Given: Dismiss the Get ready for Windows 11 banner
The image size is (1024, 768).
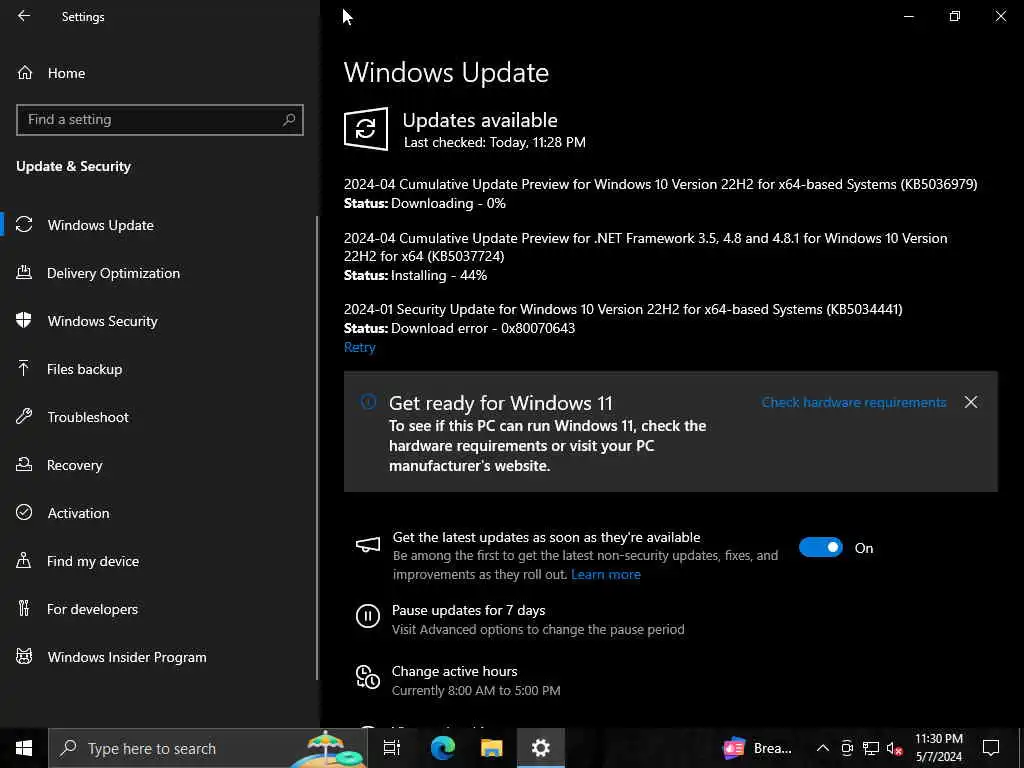Looking at the screenshot, I should pos(971,402).
